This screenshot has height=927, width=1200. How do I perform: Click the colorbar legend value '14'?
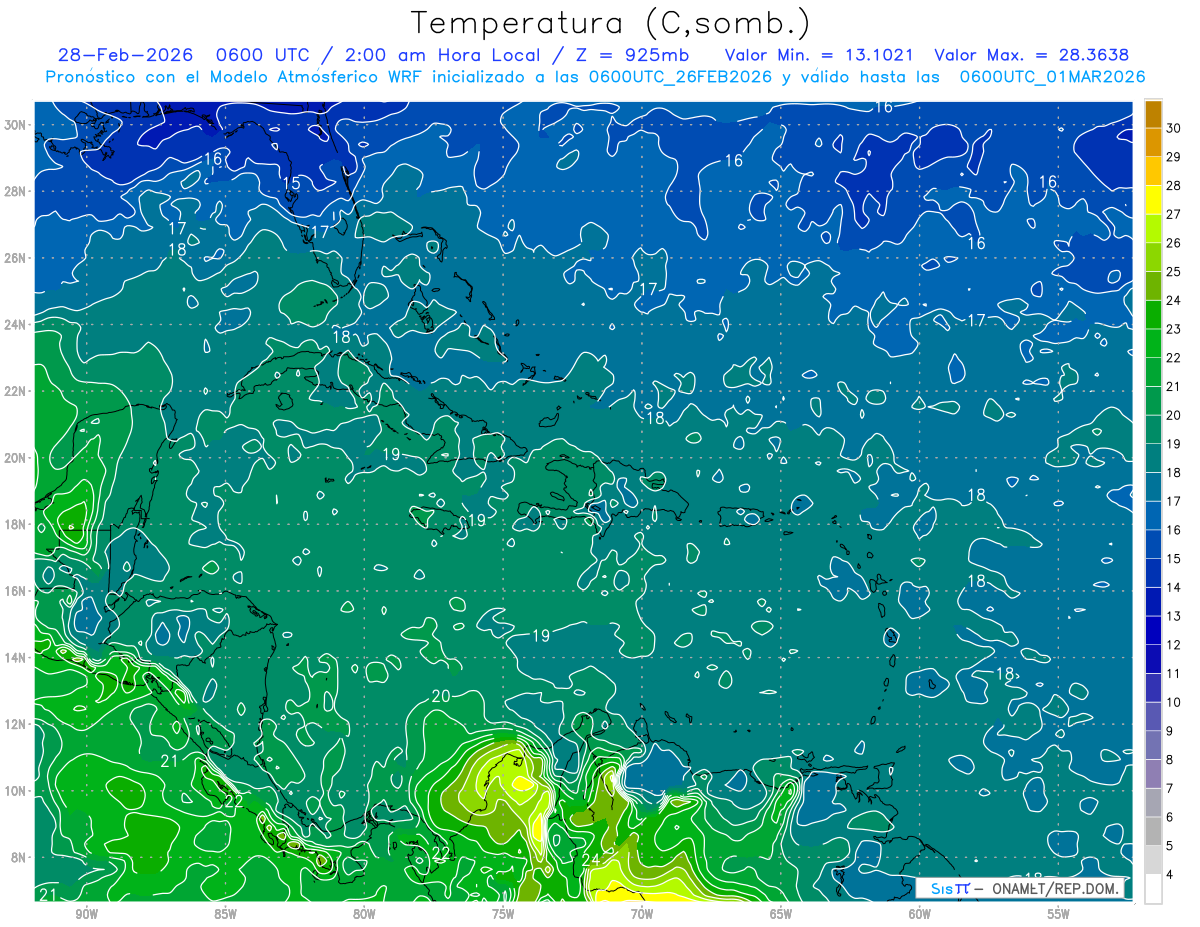[x=1173, y=588]
